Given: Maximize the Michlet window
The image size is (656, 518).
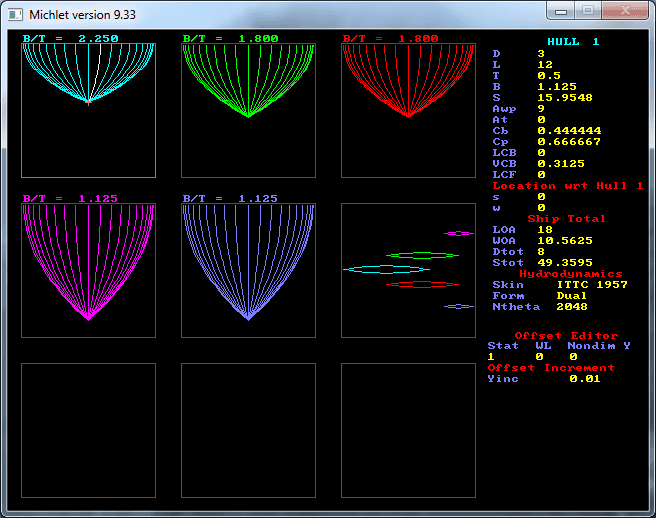Looking at the screenshot, I should [588, 11].
